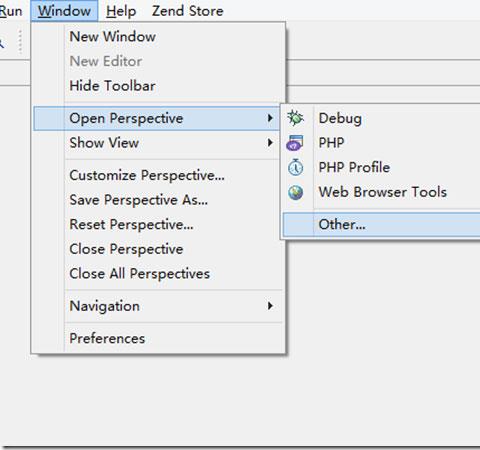Click the PHP Profile stopwatch icon

point(295,167)
